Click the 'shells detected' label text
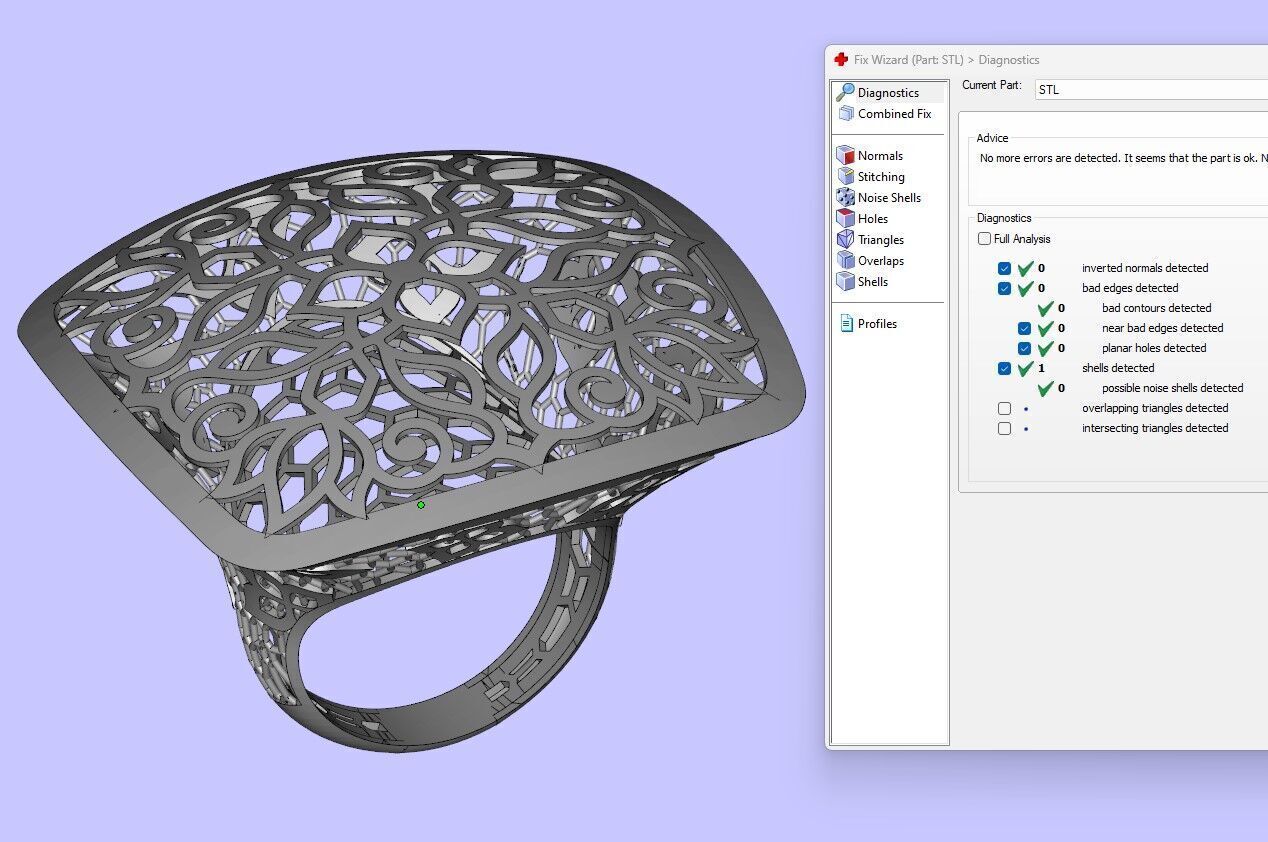Screen dimensions: 1268x842 pyautogui.click(x=1118, y=368)
